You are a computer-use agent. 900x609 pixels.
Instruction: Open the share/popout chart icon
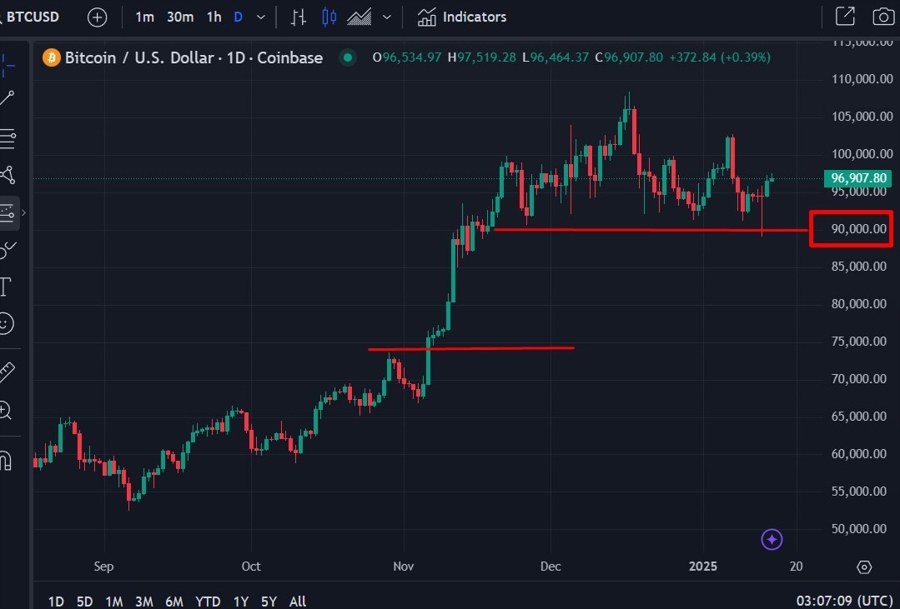click(x=845, y=17)
